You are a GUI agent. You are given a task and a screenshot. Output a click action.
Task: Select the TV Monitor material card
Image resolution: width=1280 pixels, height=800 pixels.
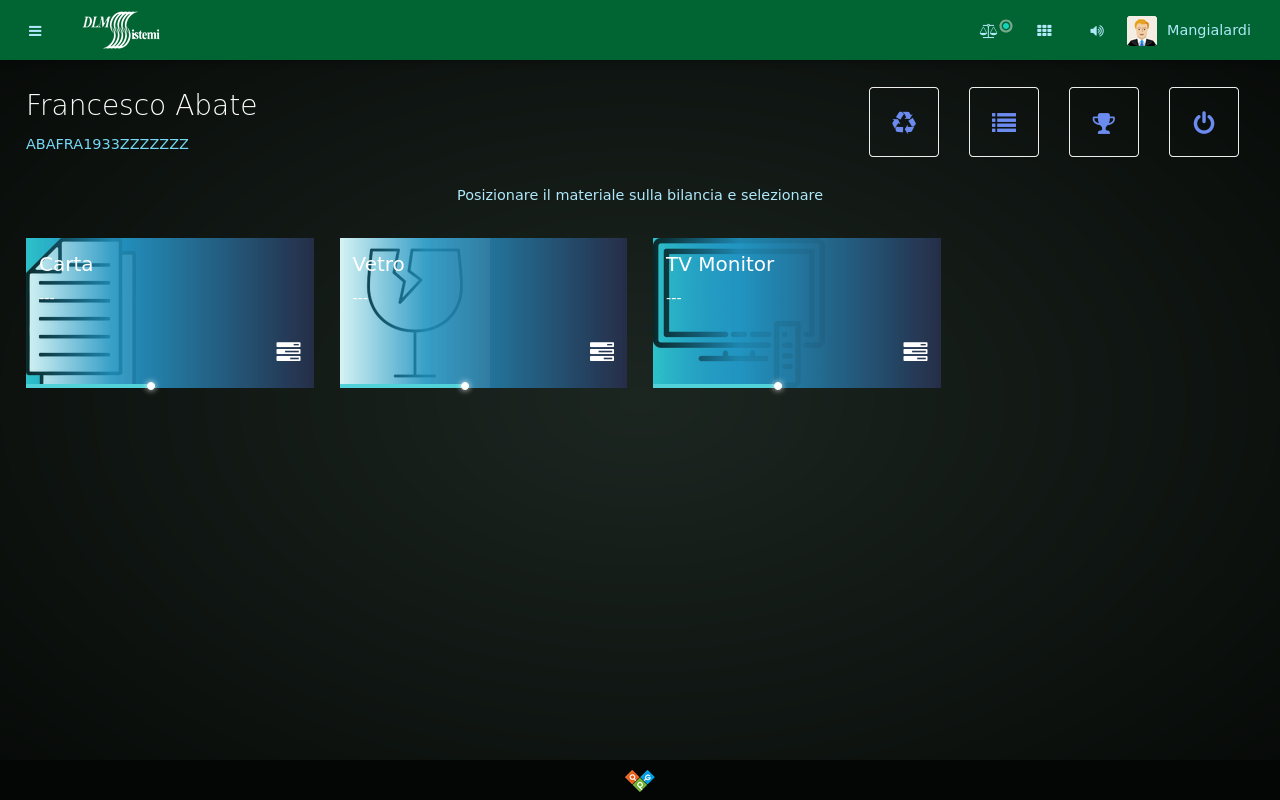click(796, 312)
